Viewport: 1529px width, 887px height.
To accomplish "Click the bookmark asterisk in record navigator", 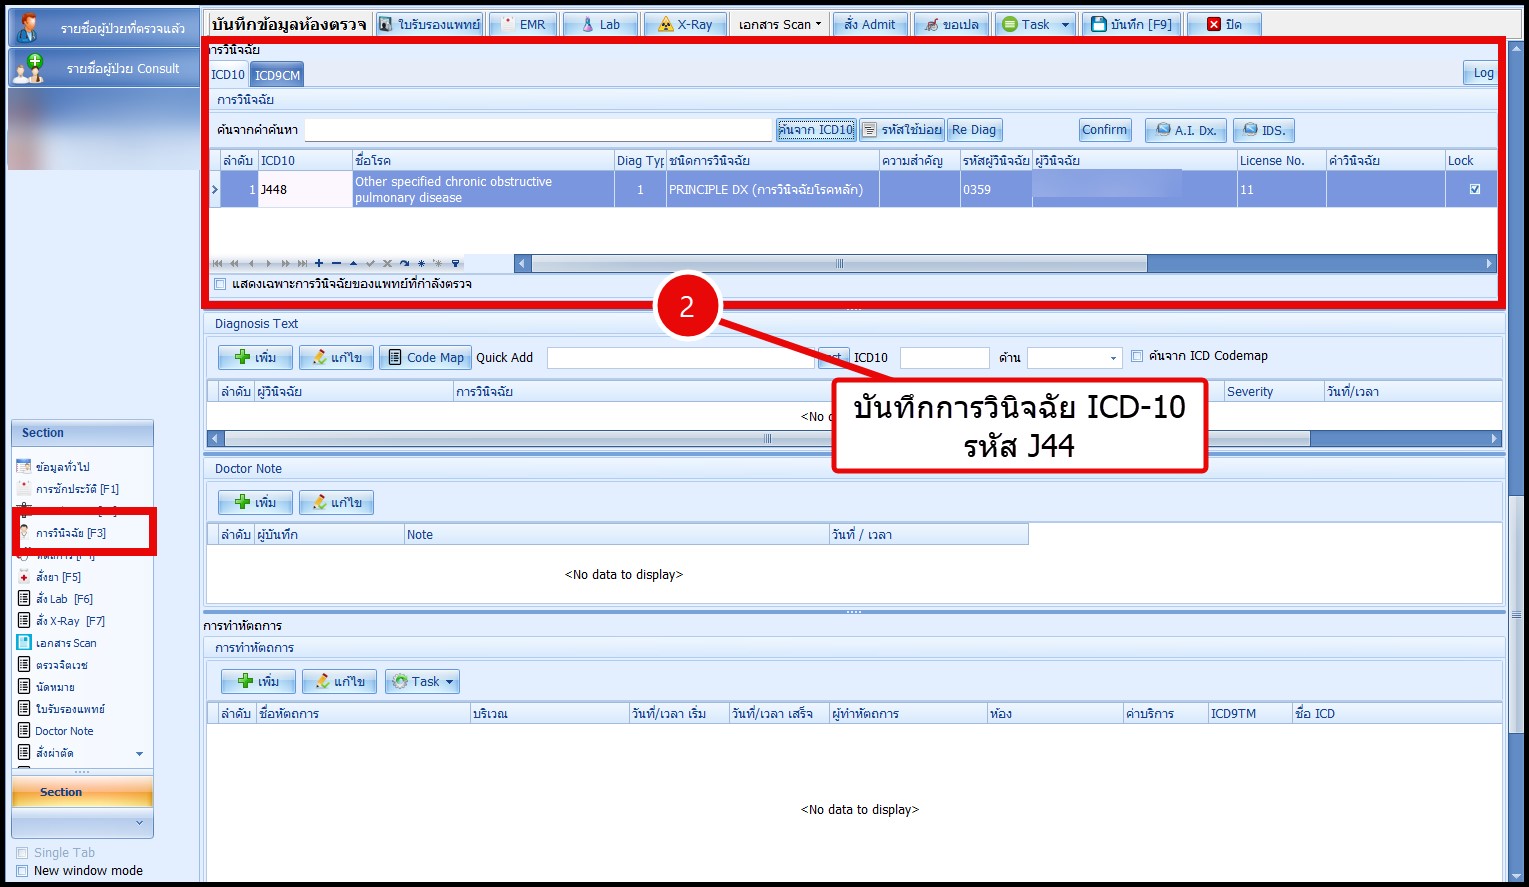I will tap(421, 264).
